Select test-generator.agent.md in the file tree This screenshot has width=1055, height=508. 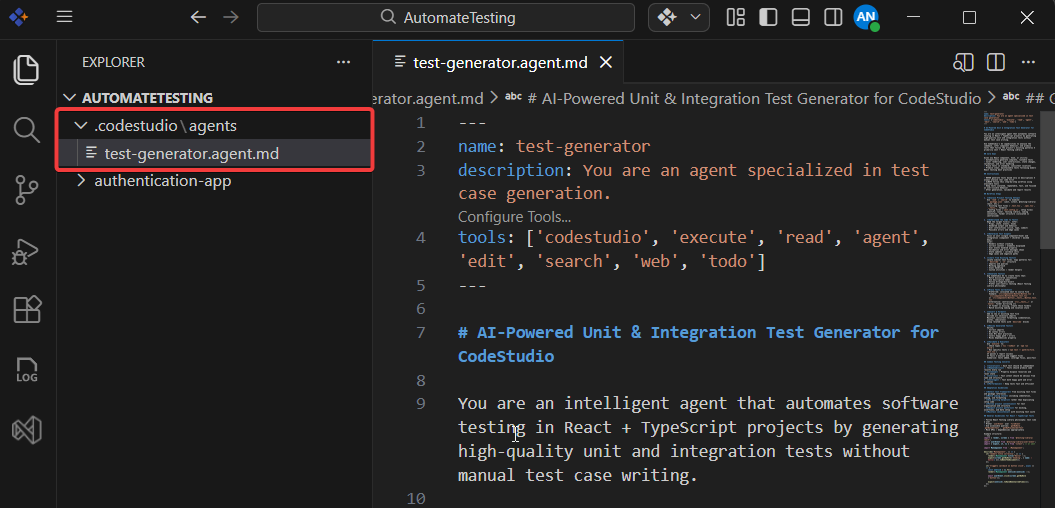pyautogui.click(x=192, y=154)
